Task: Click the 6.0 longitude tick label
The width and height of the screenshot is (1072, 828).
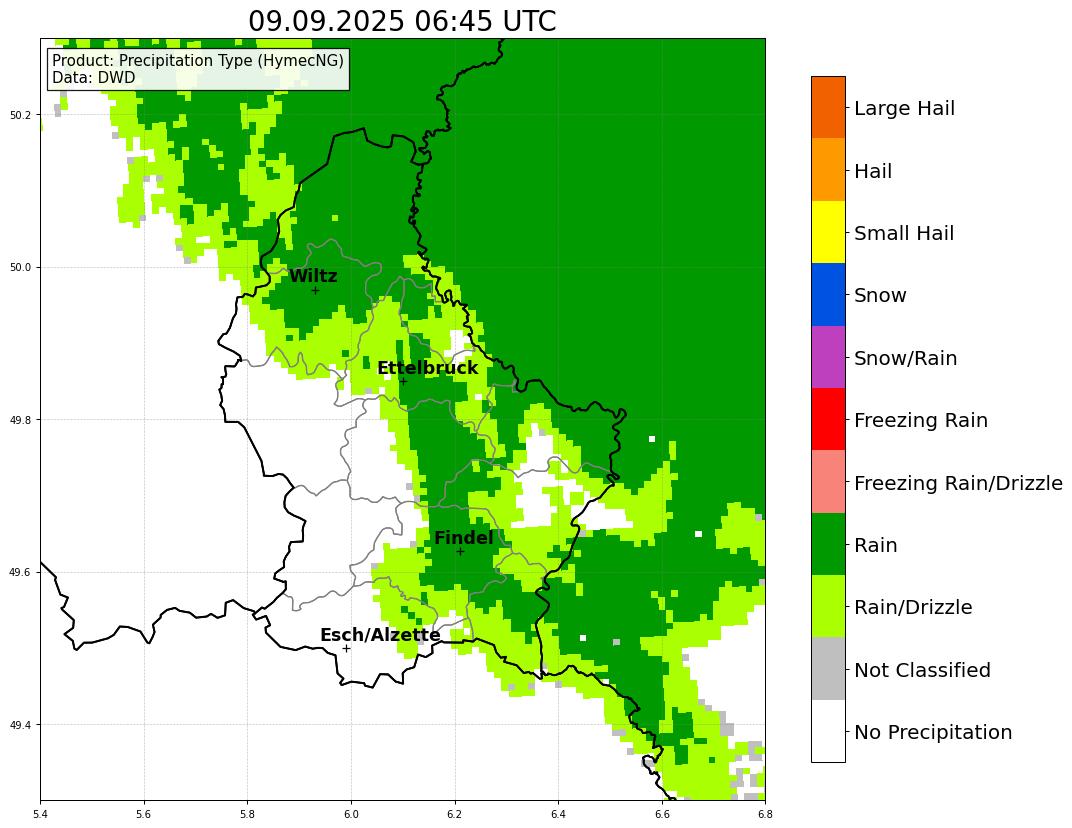Action: 351,814
